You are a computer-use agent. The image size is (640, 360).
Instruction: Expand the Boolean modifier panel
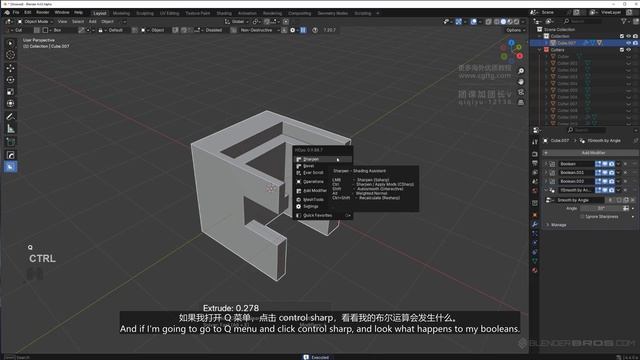546,164
